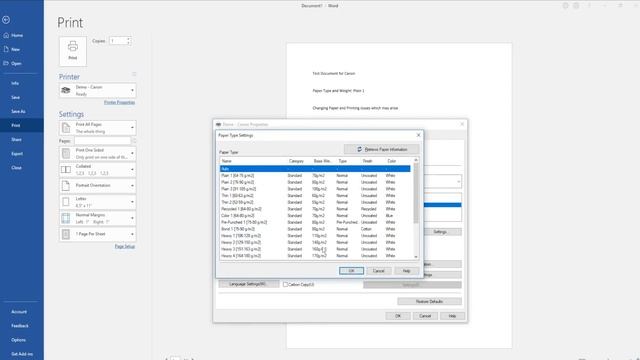Sort by the Finish column header
This screenshot has width=640, height=360.
[x=372, y=161]
